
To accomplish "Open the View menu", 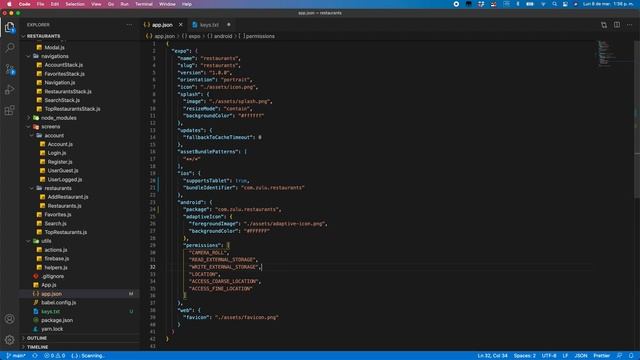I will coord(96,4).
